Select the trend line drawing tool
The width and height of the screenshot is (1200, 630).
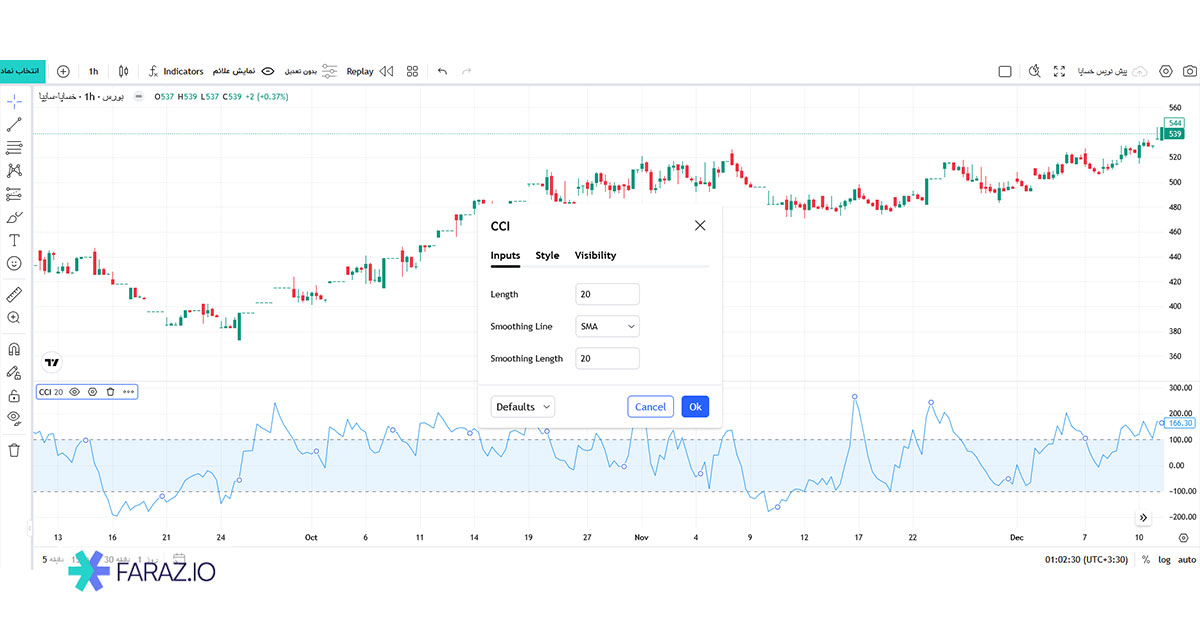14,125
